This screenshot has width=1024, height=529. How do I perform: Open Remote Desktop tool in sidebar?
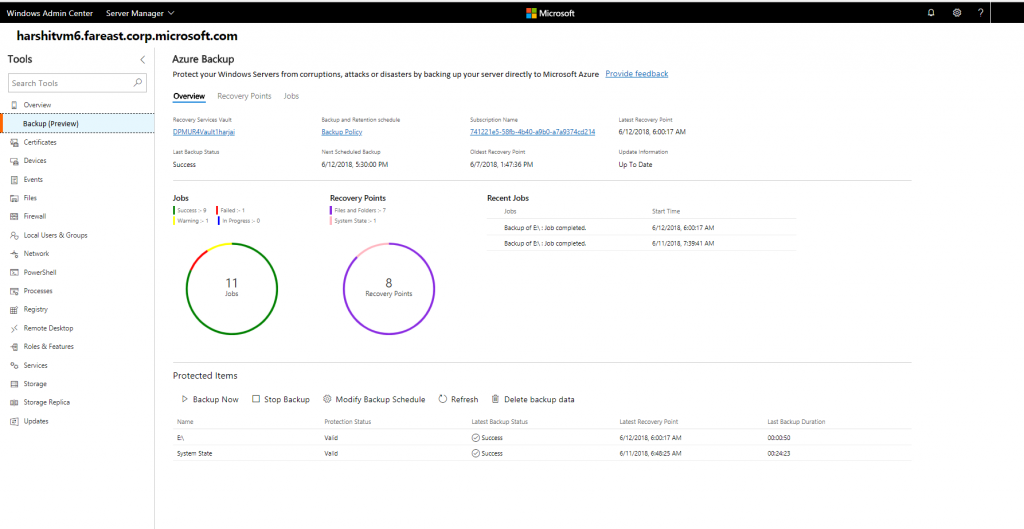pyautogui.click(x=48, y=328)
